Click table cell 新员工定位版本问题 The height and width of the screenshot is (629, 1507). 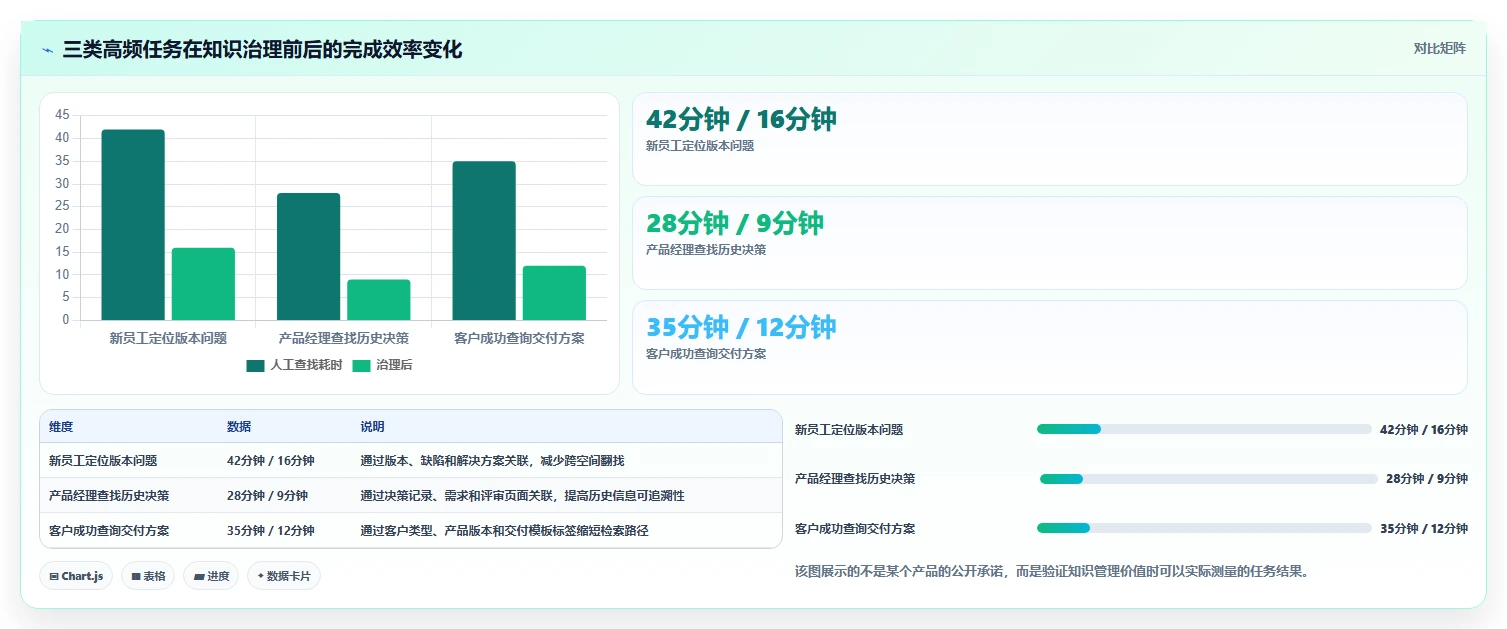pyautogui.click(x=103, y=461)
